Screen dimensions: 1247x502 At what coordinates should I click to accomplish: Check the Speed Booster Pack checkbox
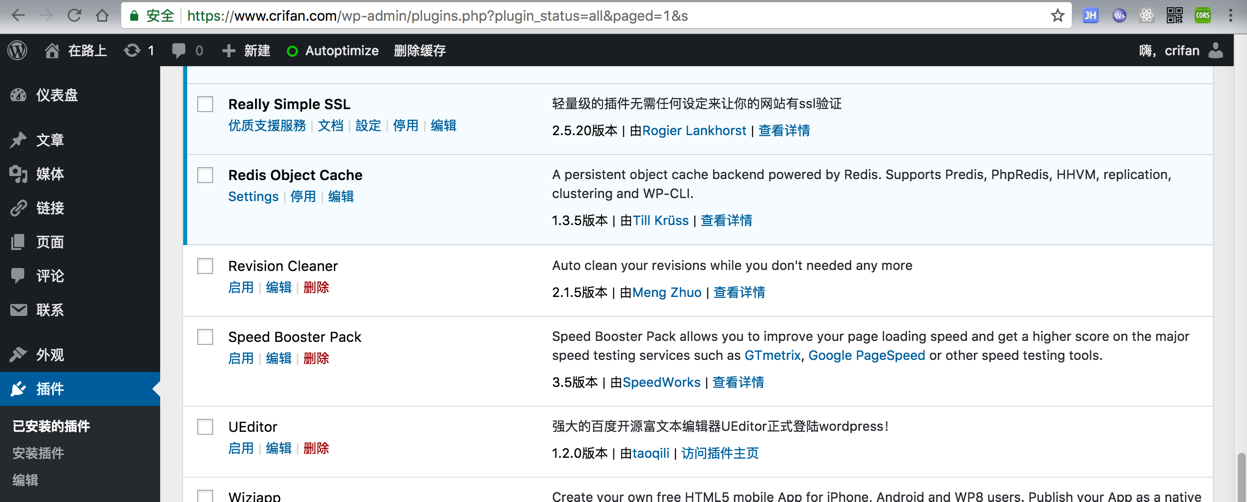205,337
